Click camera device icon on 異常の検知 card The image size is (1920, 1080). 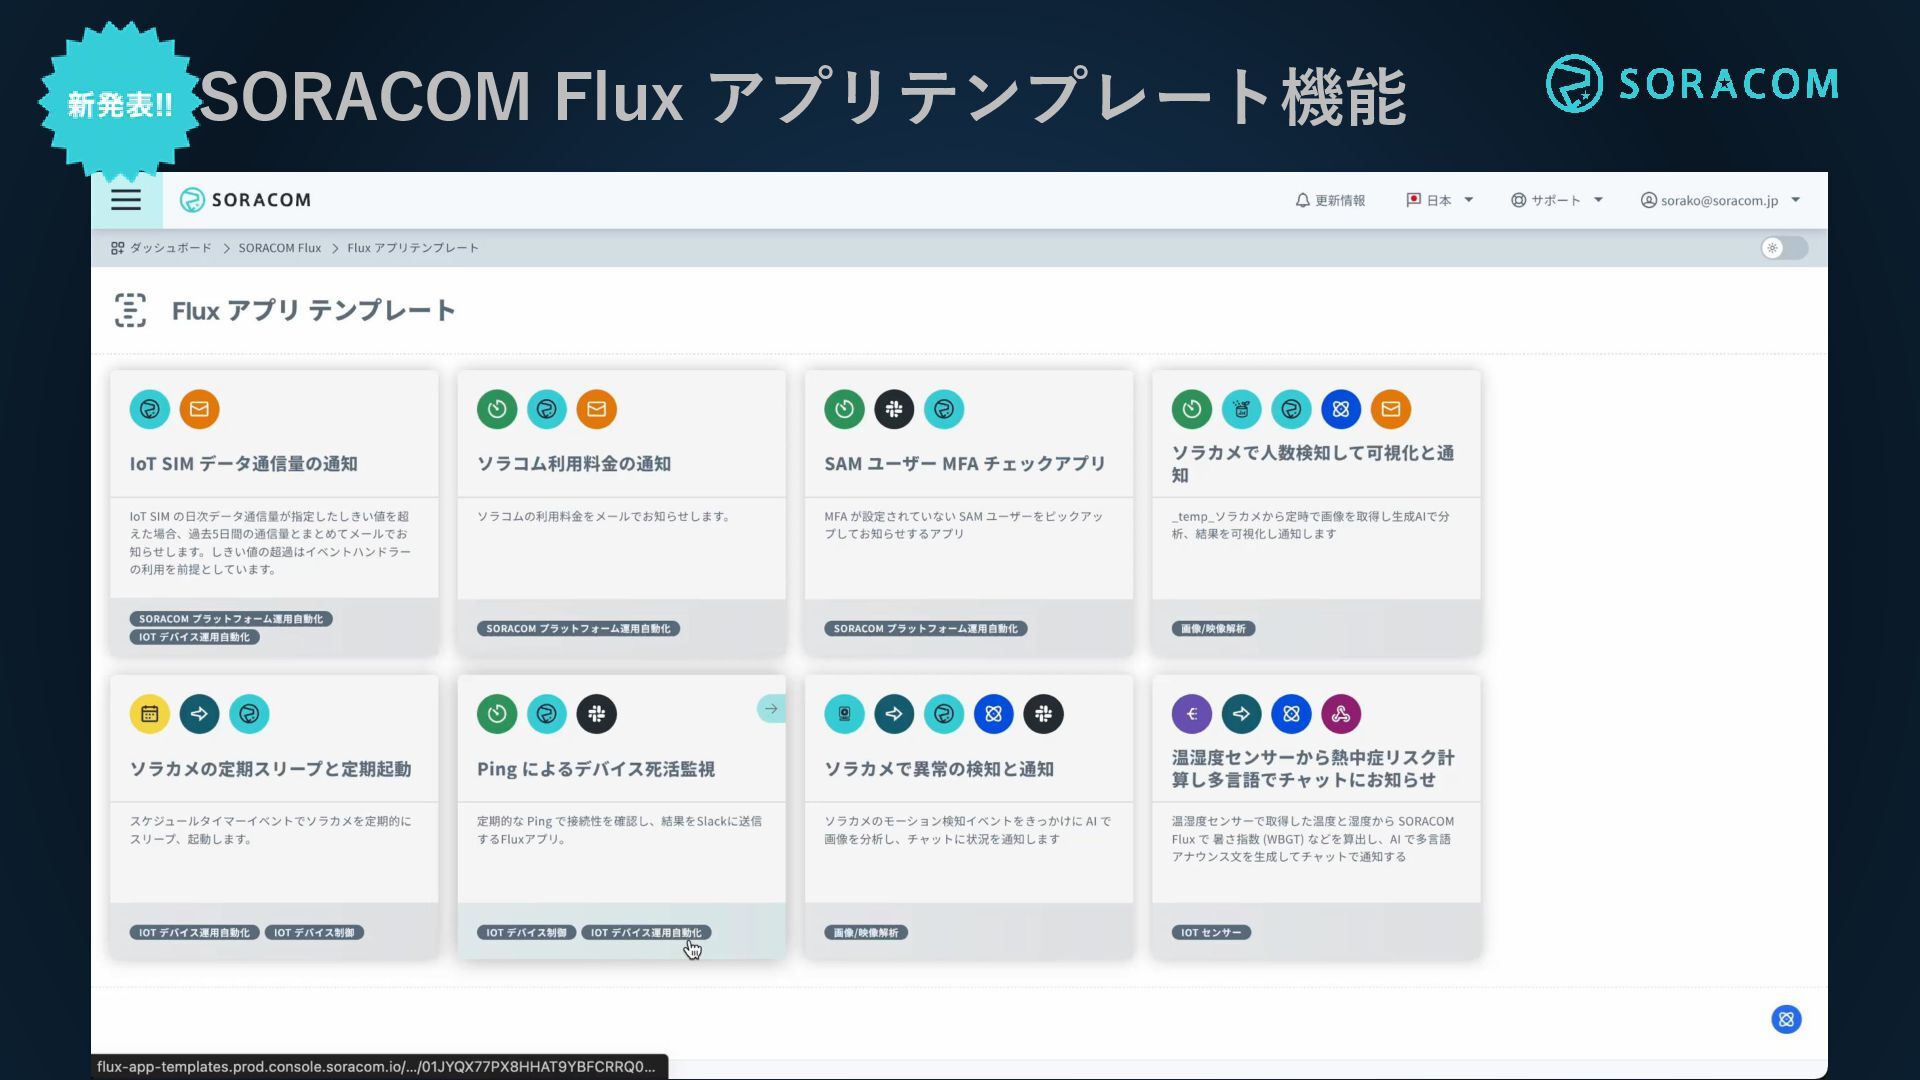tap(844, 714)
